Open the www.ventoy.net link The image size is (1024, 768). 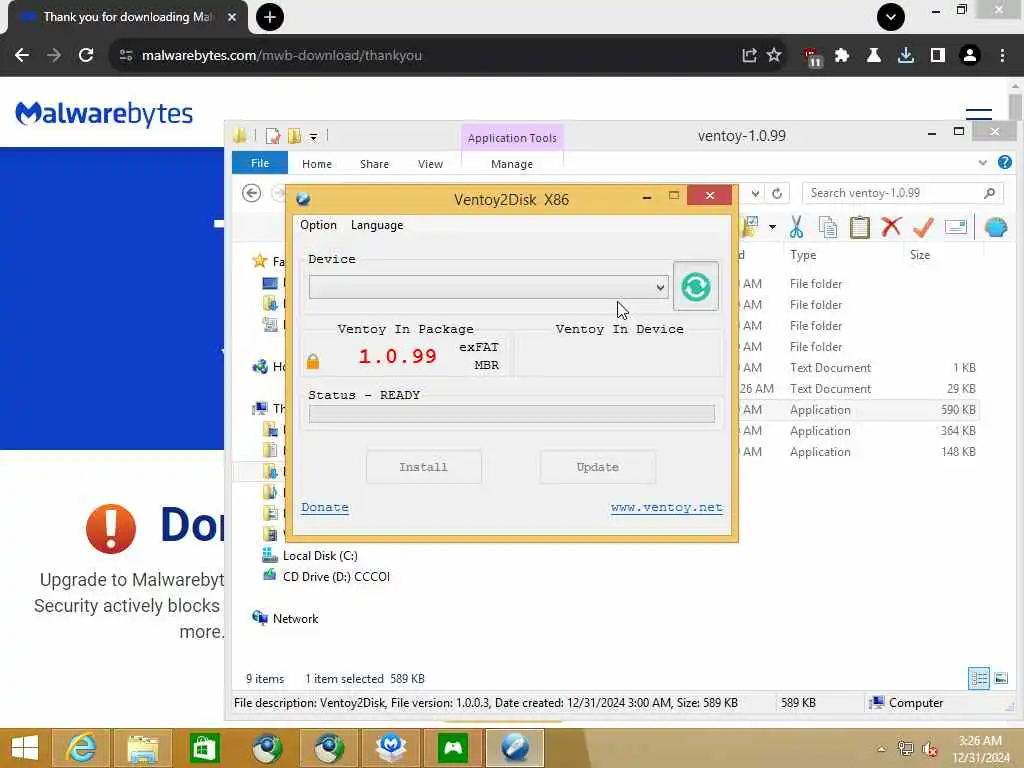click(x=667, y=507)
